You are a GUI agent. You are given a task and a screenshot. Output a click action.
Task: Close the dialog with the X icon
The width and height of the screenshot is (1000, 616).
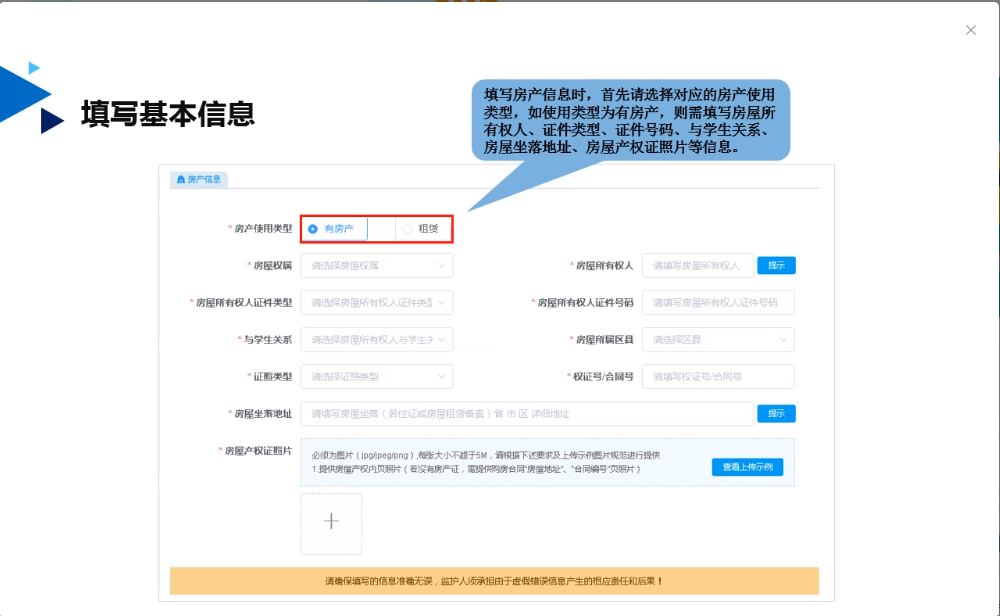(x=970, y=30)
